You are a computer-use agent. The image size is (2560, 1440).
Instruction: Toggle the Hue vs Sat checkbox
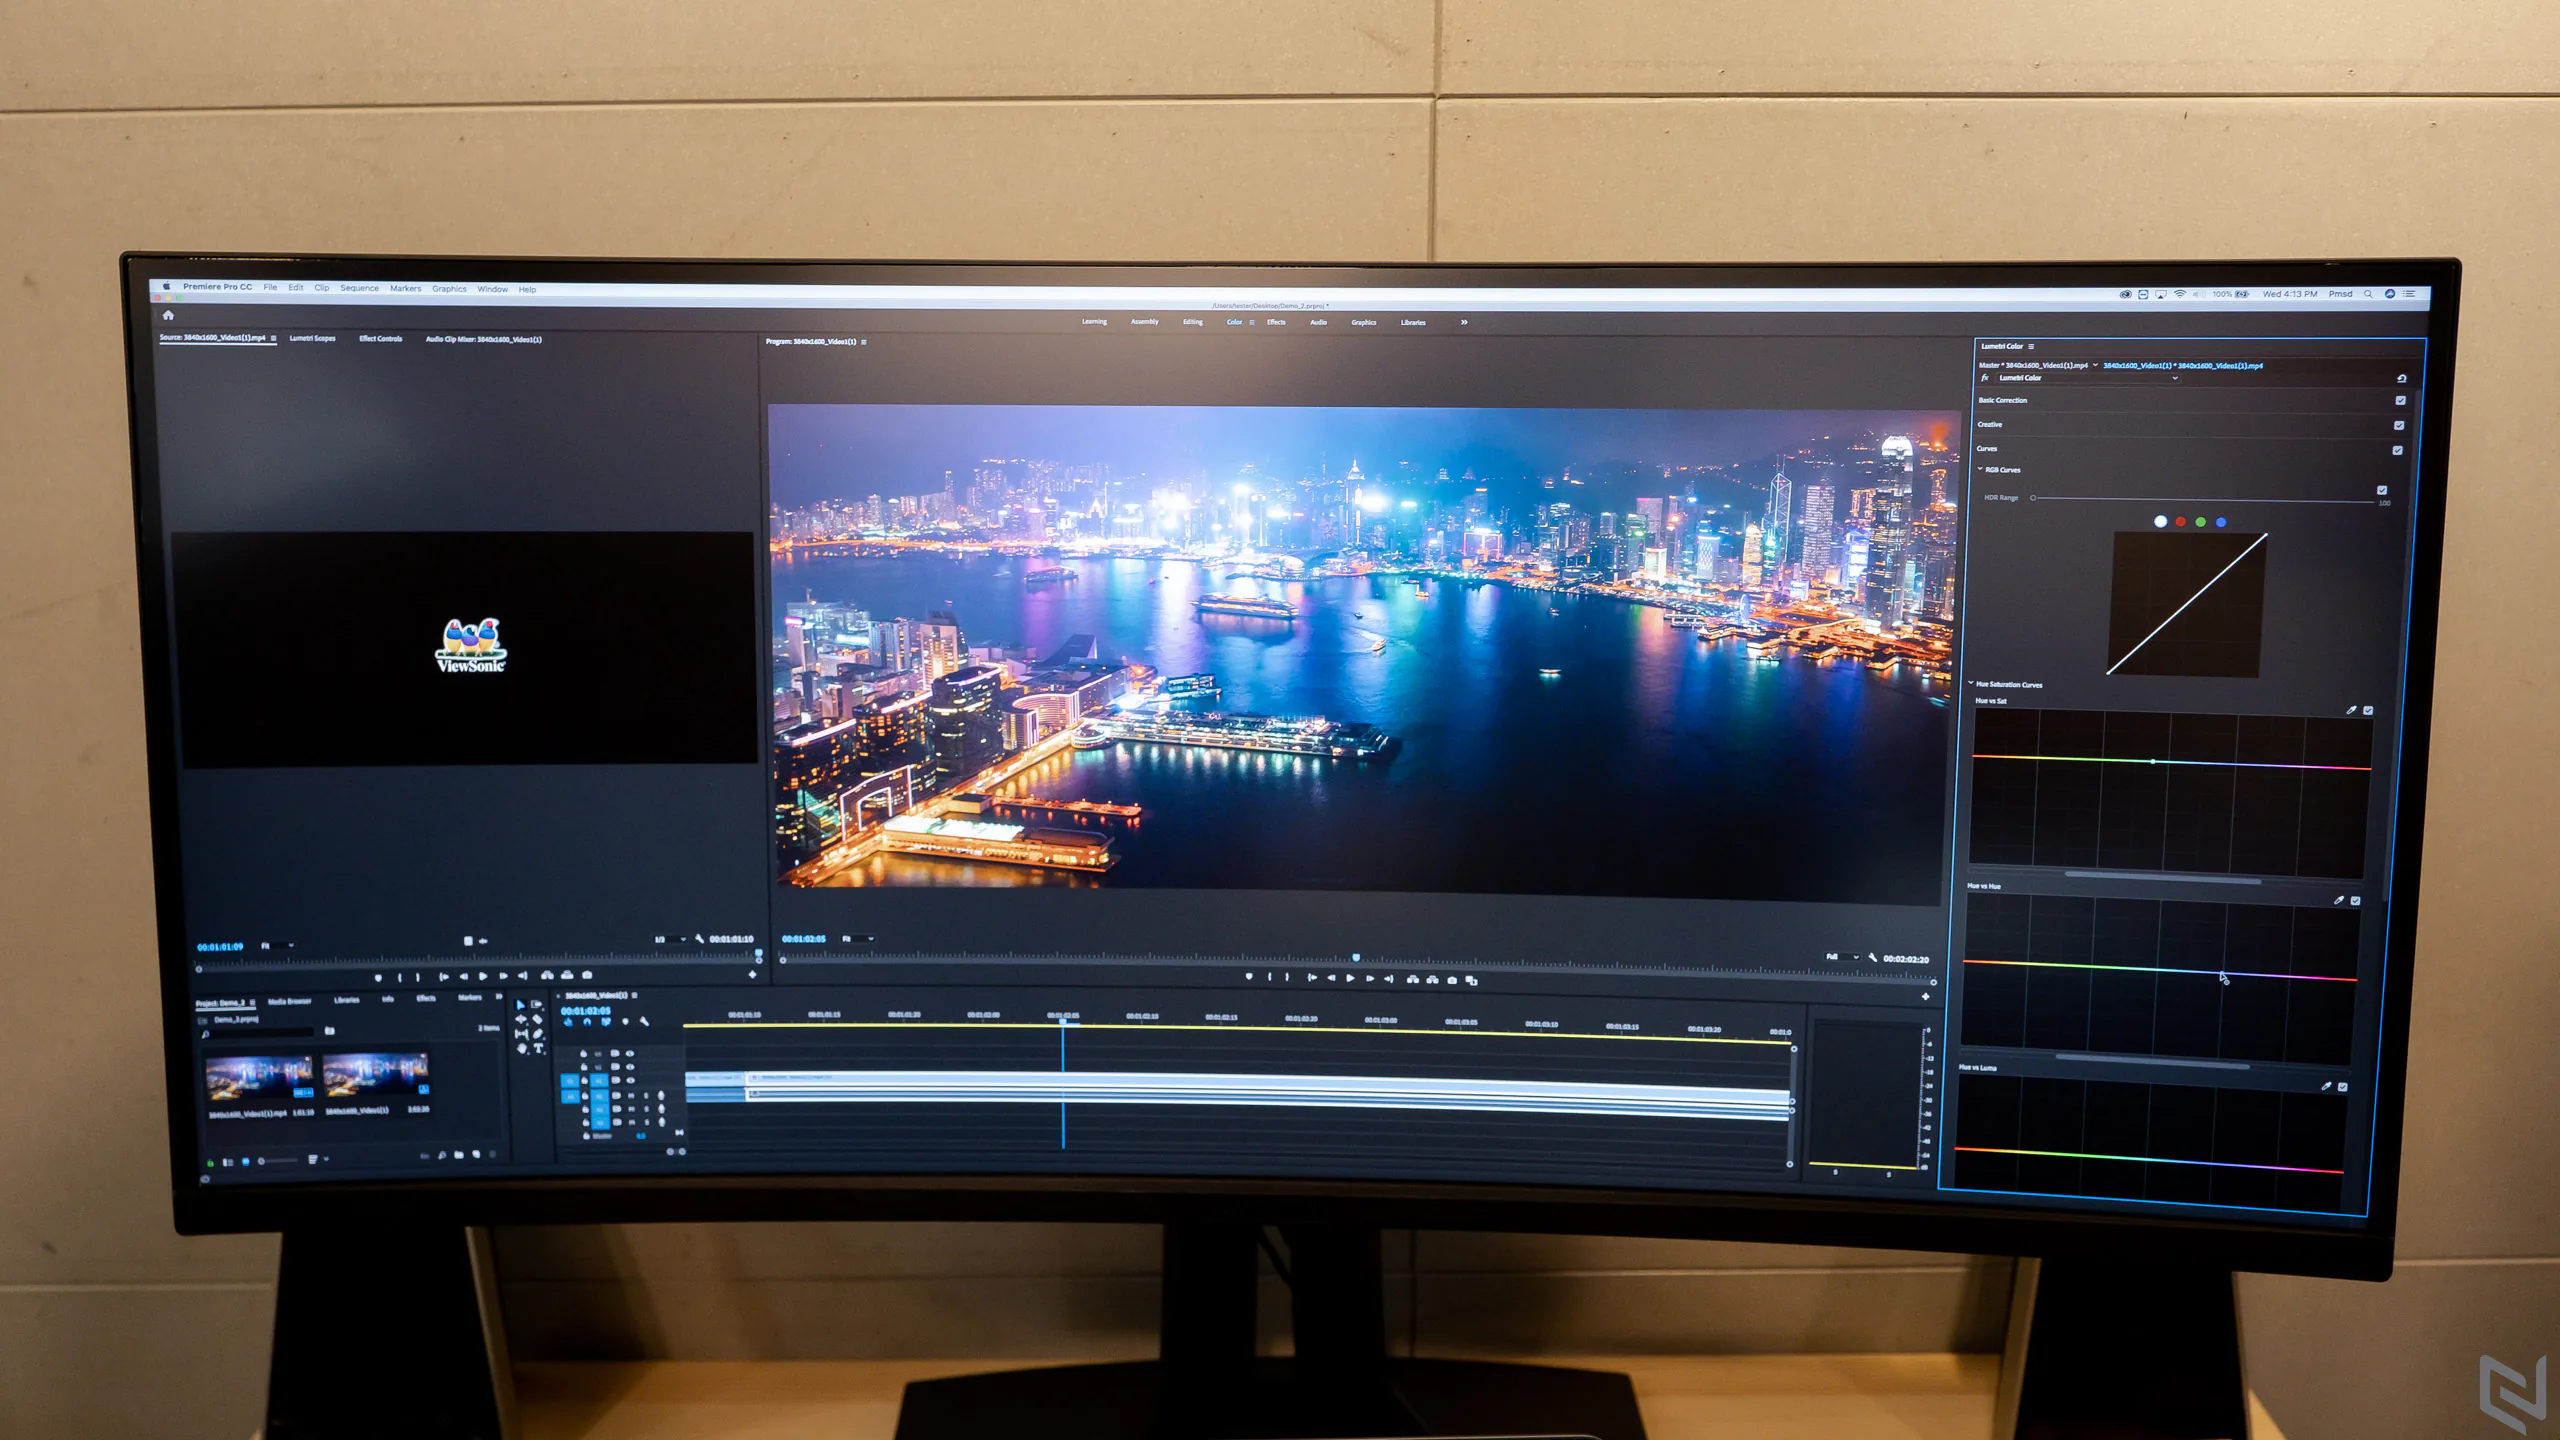point(2368,710)
